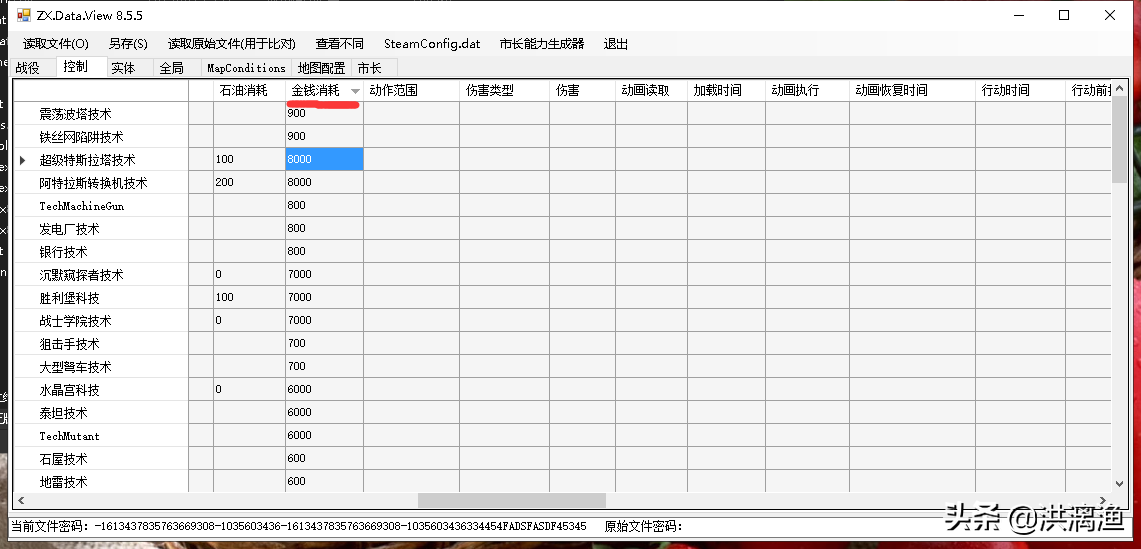Select the 铁丝网陷阱技术 row header
The width and height of the screenshot is (1141, 549).
pos(101,136)
